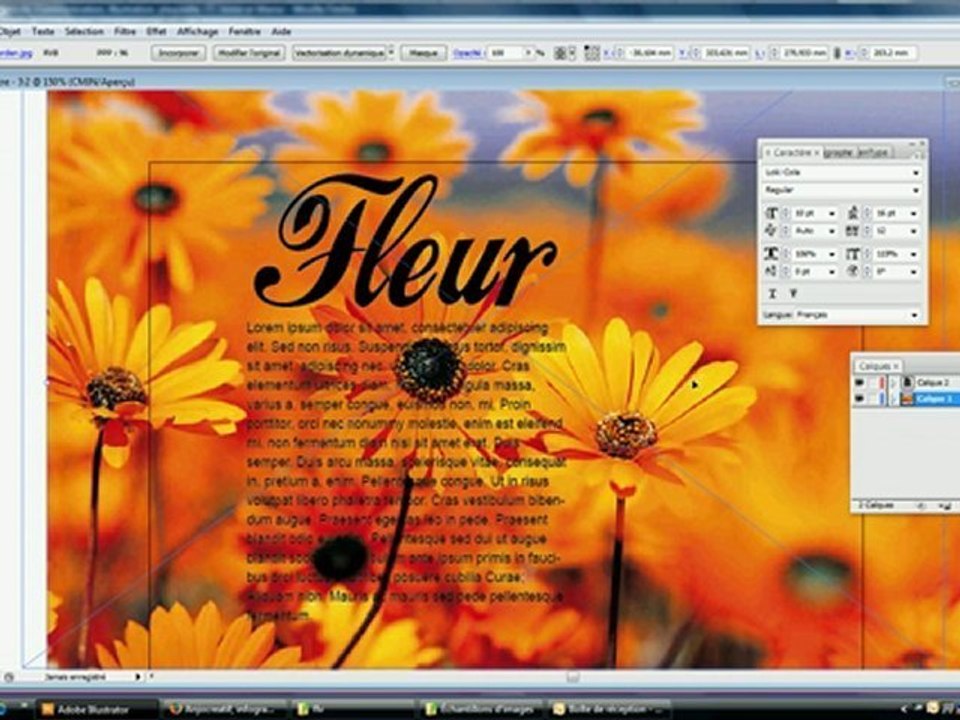Click the constrain proportions link icon
This screenshot has width=960, height=720.
[837, 53]
